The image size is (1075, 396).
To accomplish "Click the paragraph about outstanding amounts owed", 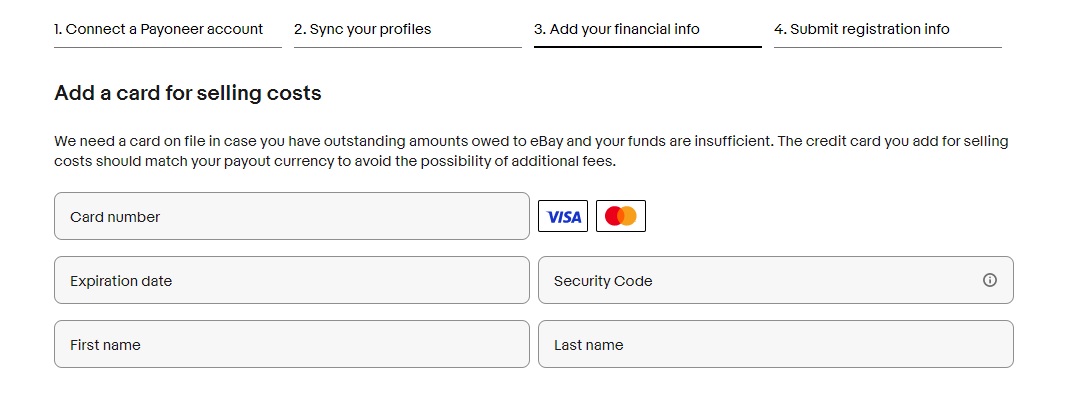I will pyautogui.click(x=531, y=152).
